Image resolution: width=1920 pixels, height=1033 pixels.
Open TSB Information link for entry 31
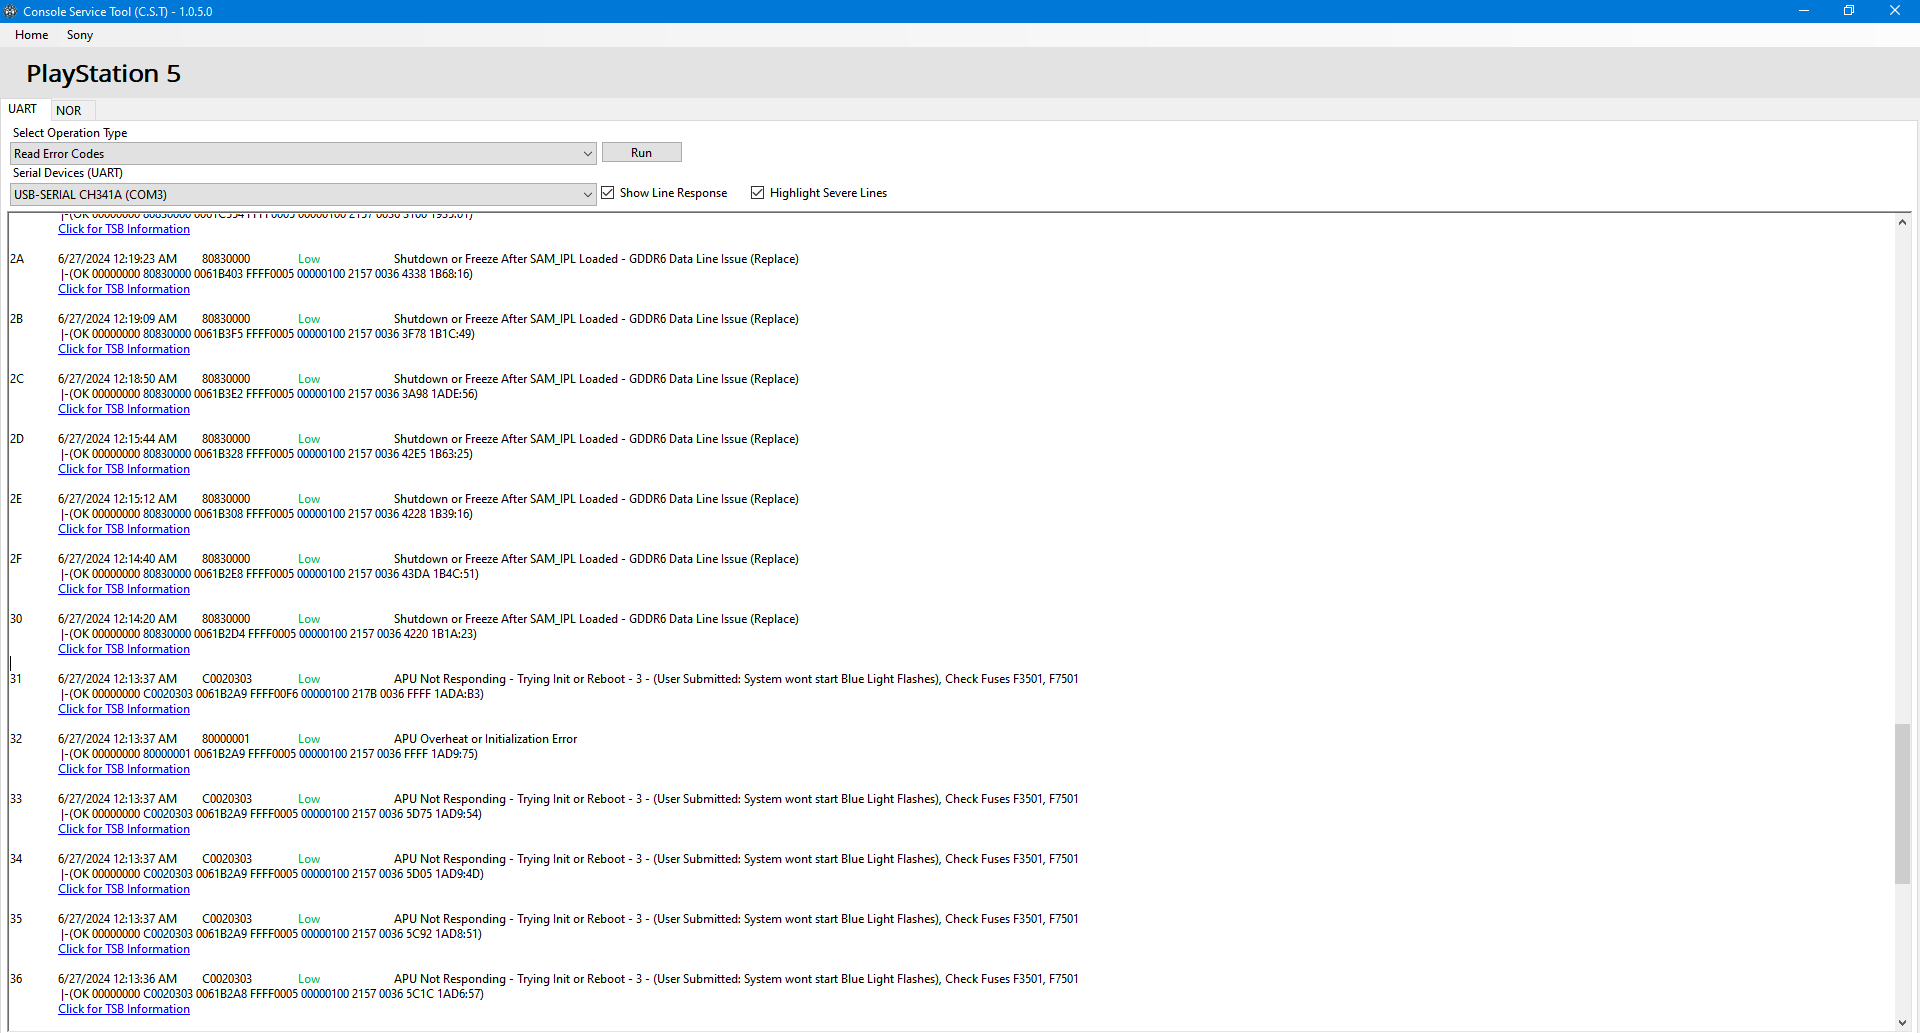124,709
